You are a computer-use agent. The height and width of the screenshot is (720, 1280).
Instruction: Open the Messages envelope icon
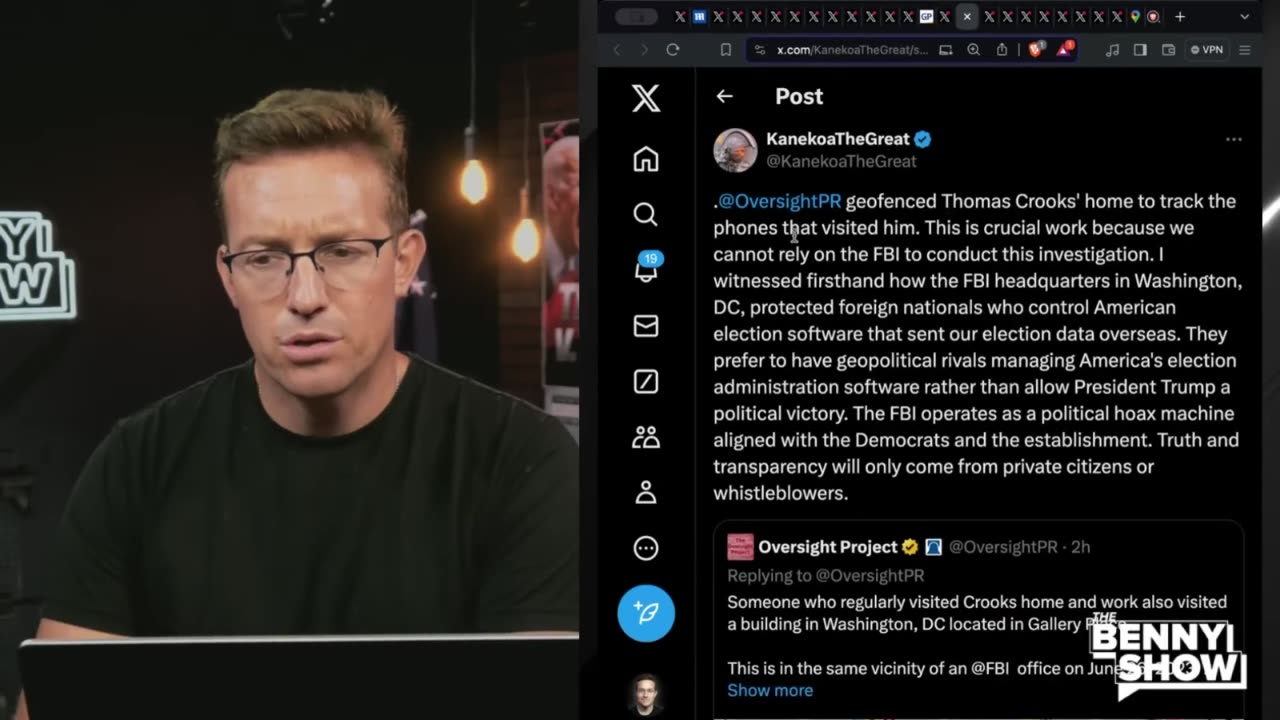[x=646, y=326]
